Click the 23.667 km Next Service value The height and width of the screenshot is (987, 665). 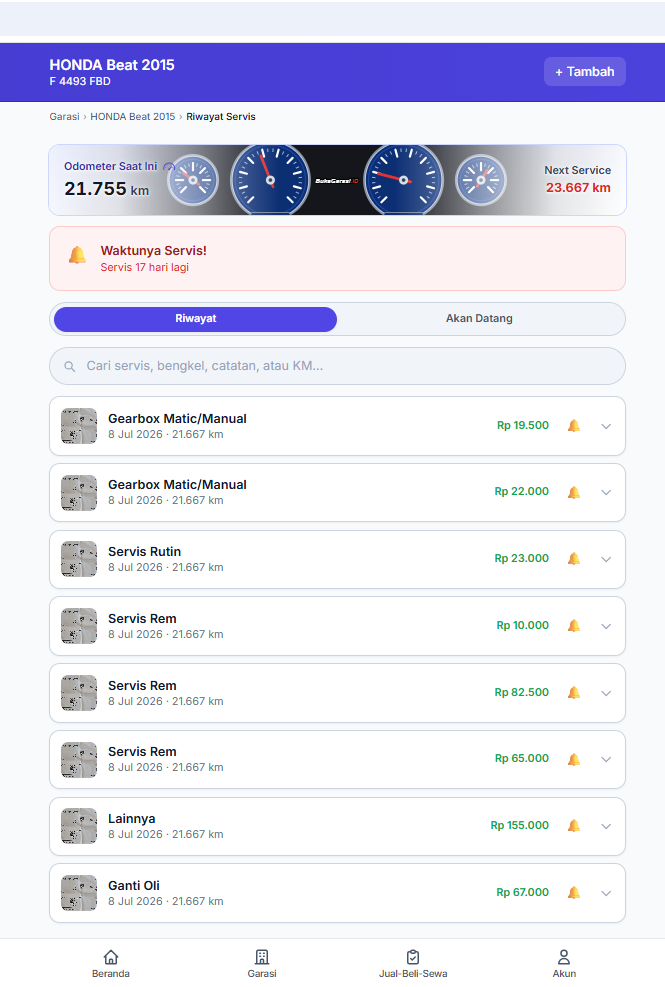coord(578,188)
